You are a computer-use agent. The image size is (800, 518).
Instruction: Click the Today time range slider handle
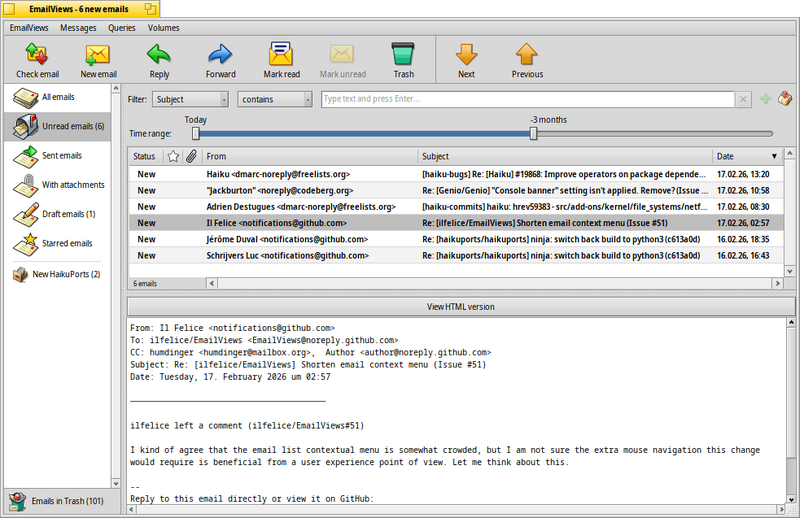196,134
